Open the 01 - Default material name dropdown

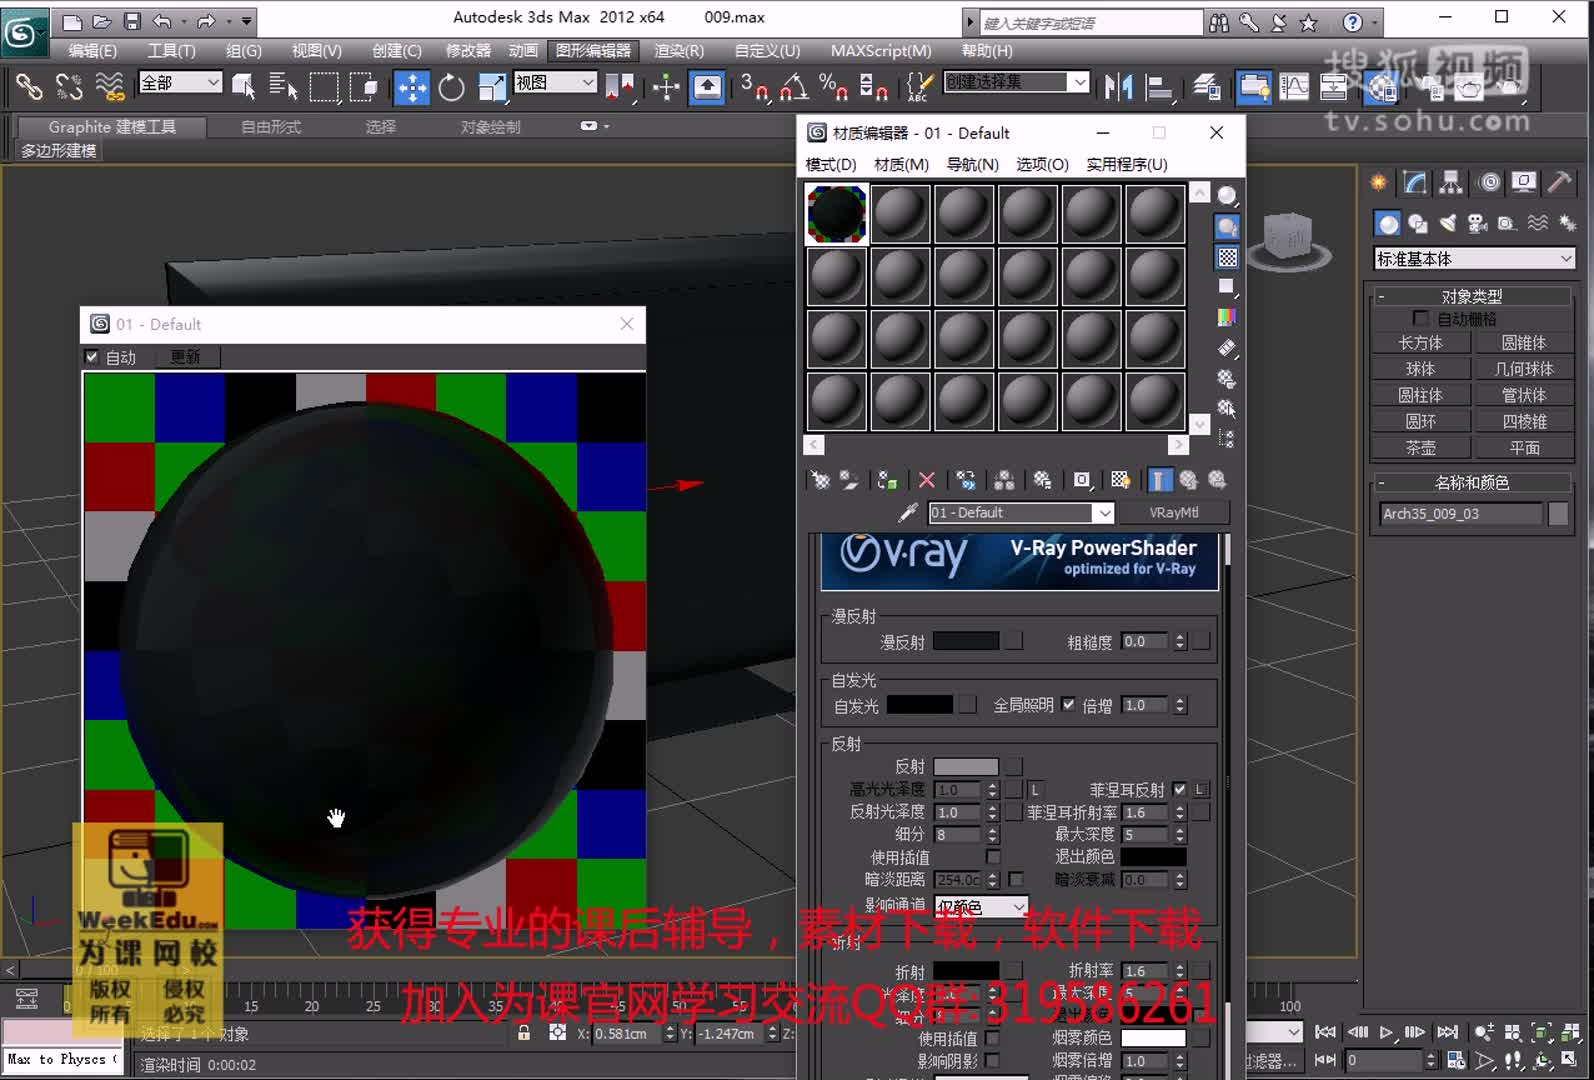1021,513
